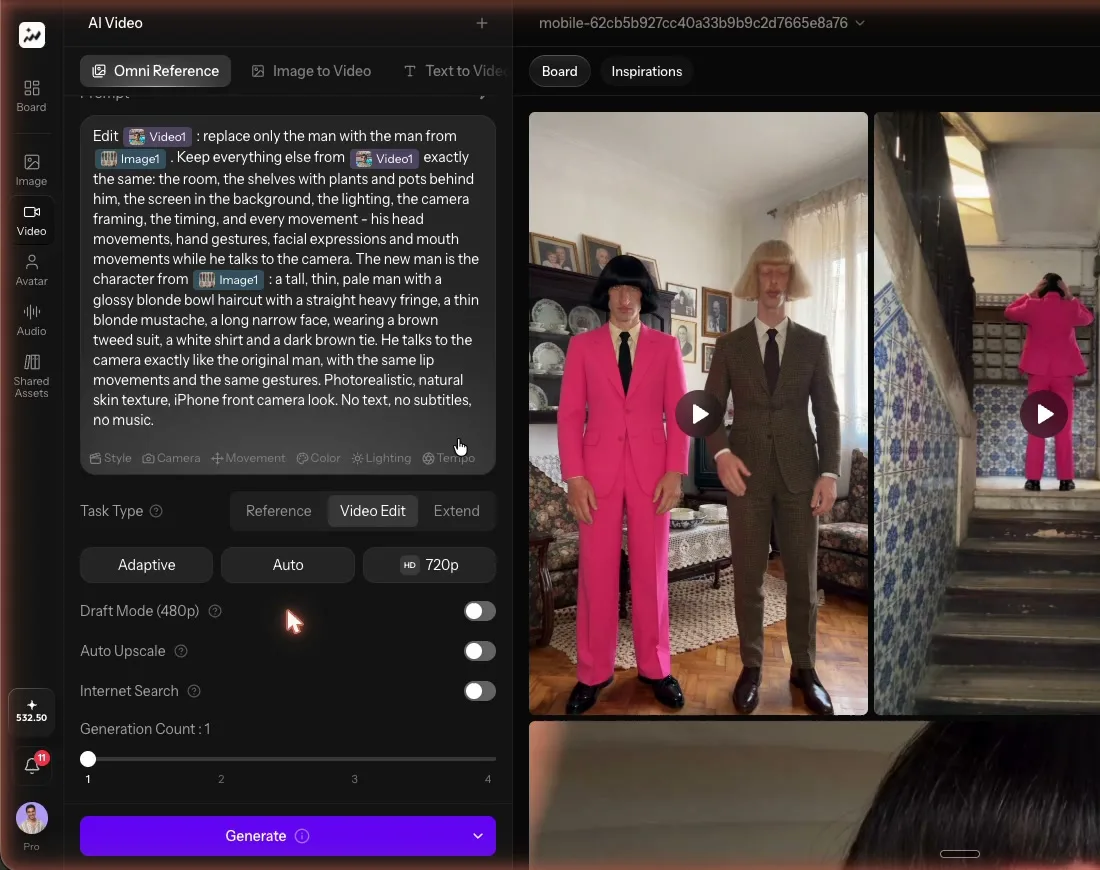Open notifications bell
The image size is (1100, 870).
click(x=32, y=765)
